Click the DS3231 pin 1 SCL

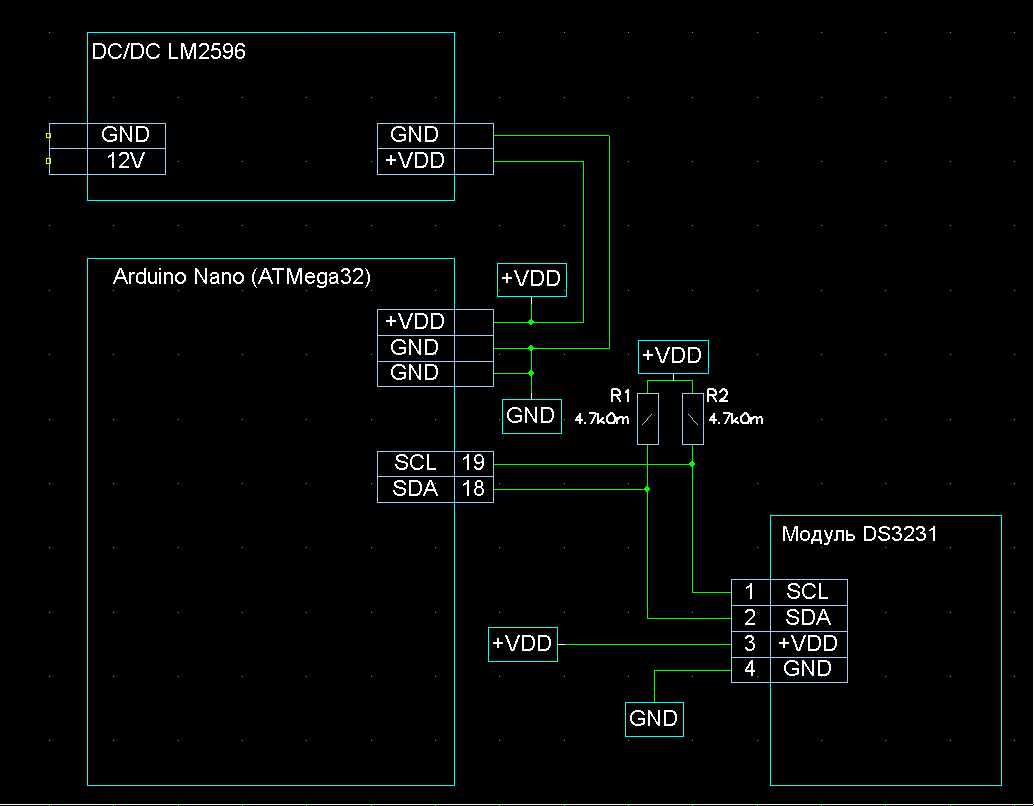pos(789,591)
